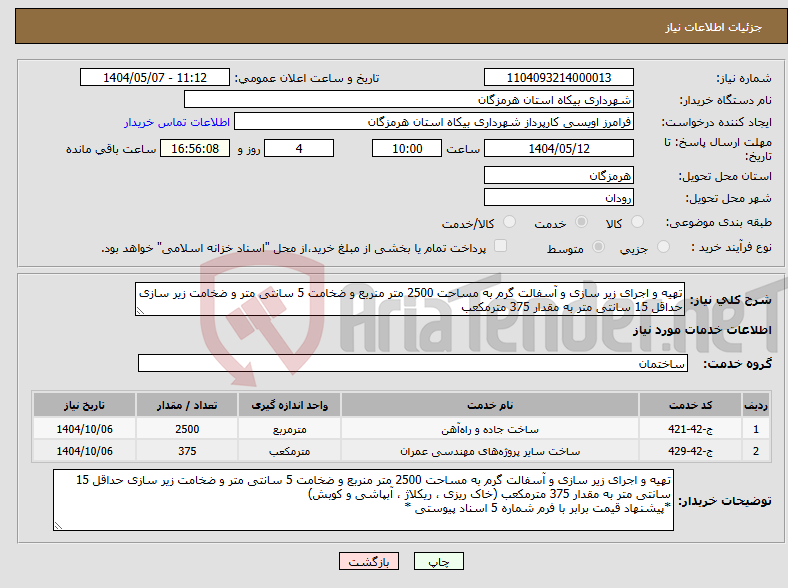Click the شماره نیاز field 1104093214000013
Viewport: 788px width, 588px height.
point(558,77)
